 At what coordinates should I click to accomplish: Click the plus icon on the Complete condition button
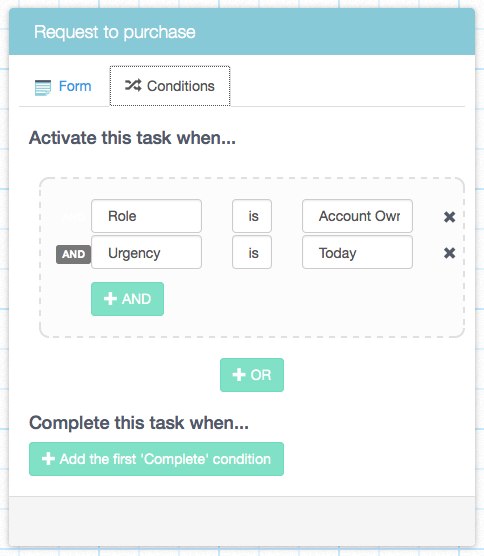tap(48, 459)
